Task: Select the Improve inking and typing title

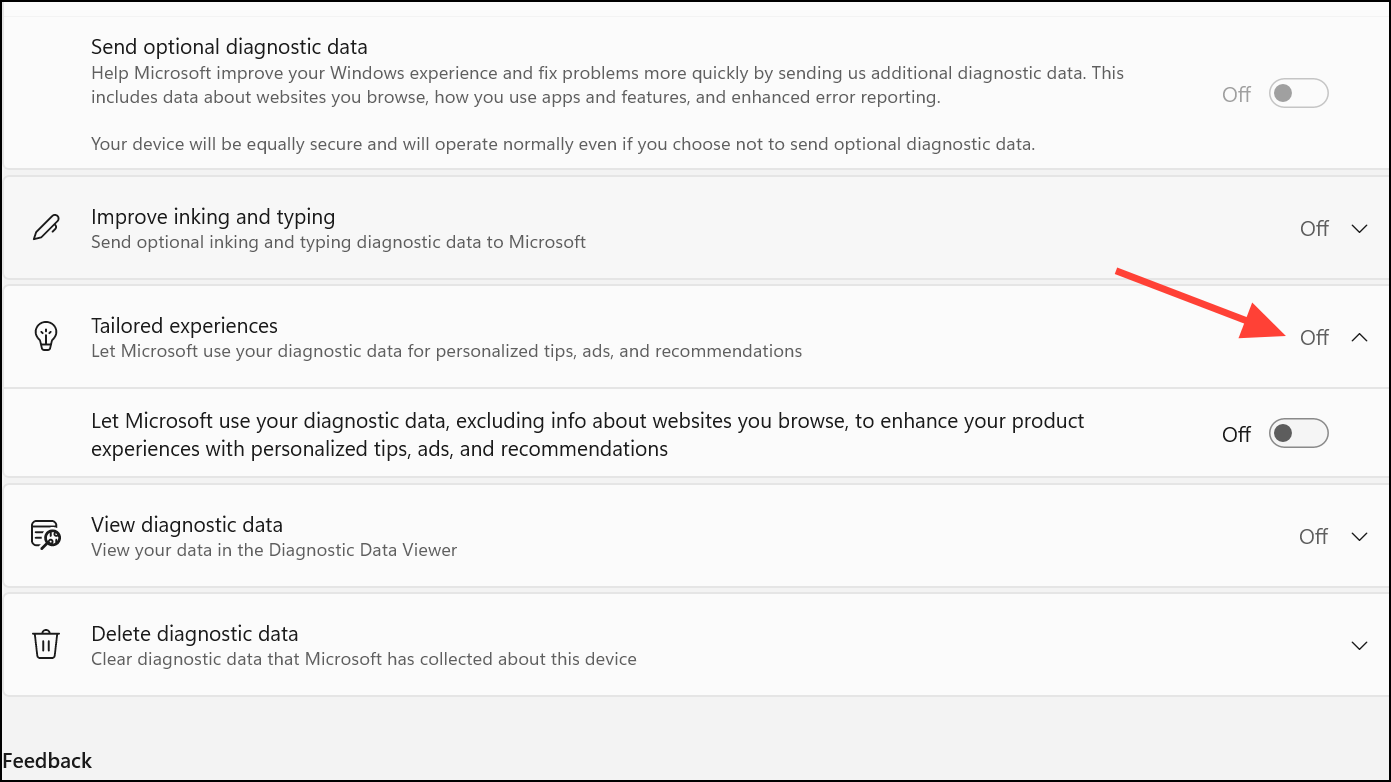Action: [x=212, y=217]
